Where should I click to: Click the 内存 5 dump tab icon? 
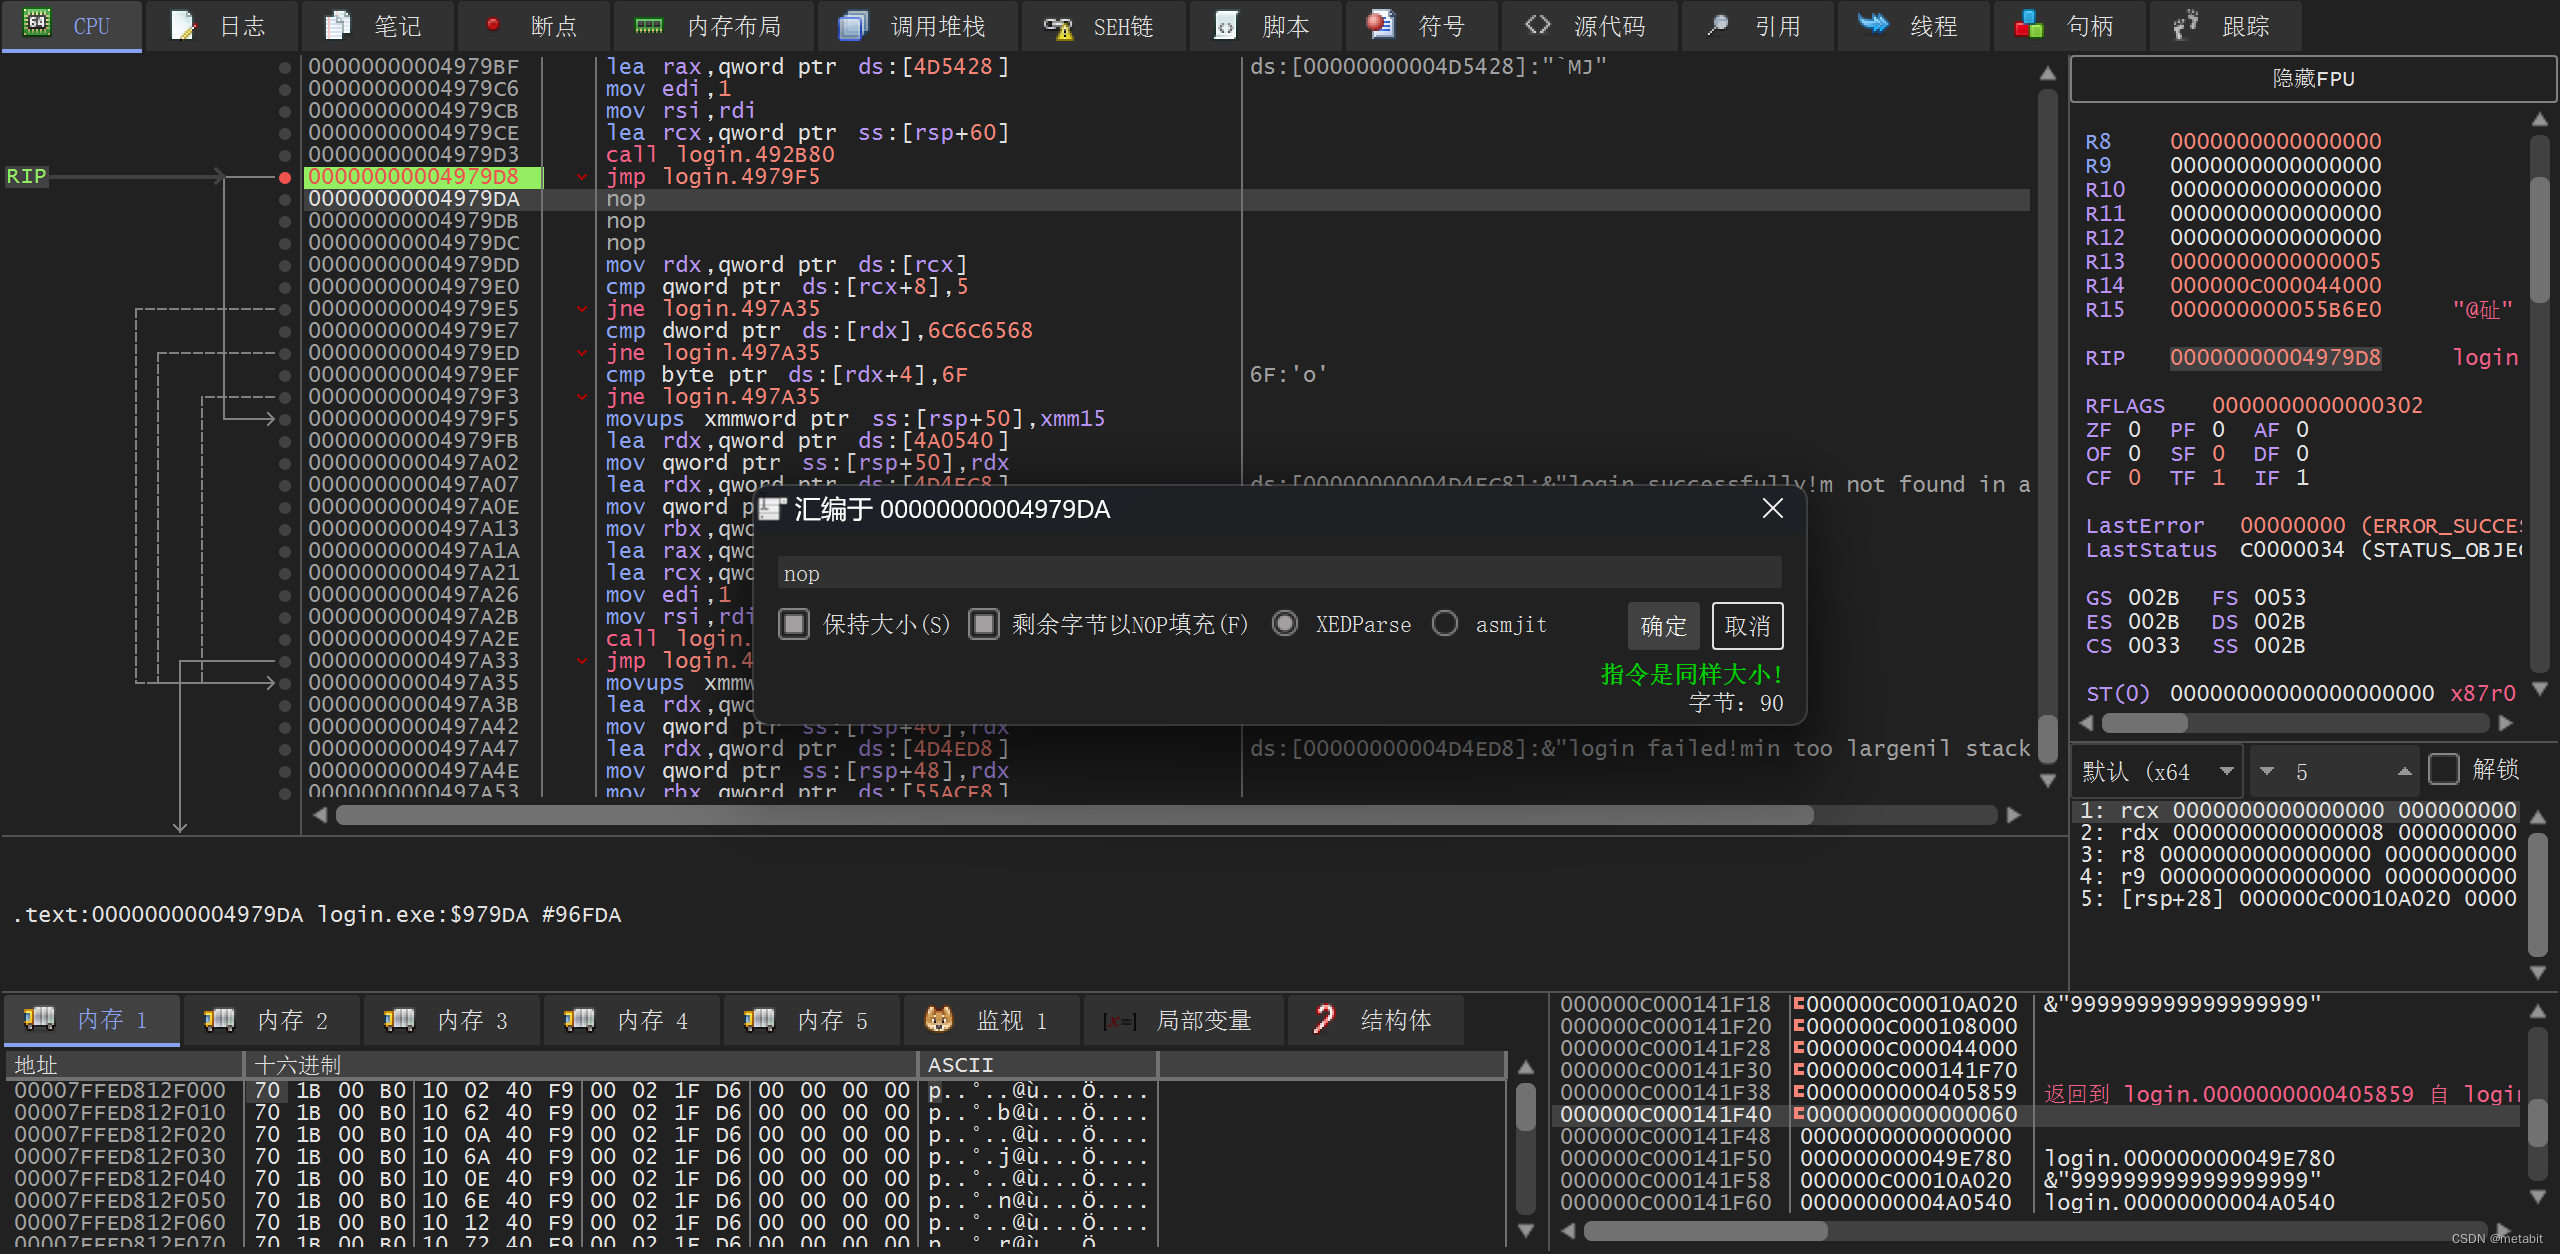pyautogui.click(x=759, y=1019)
